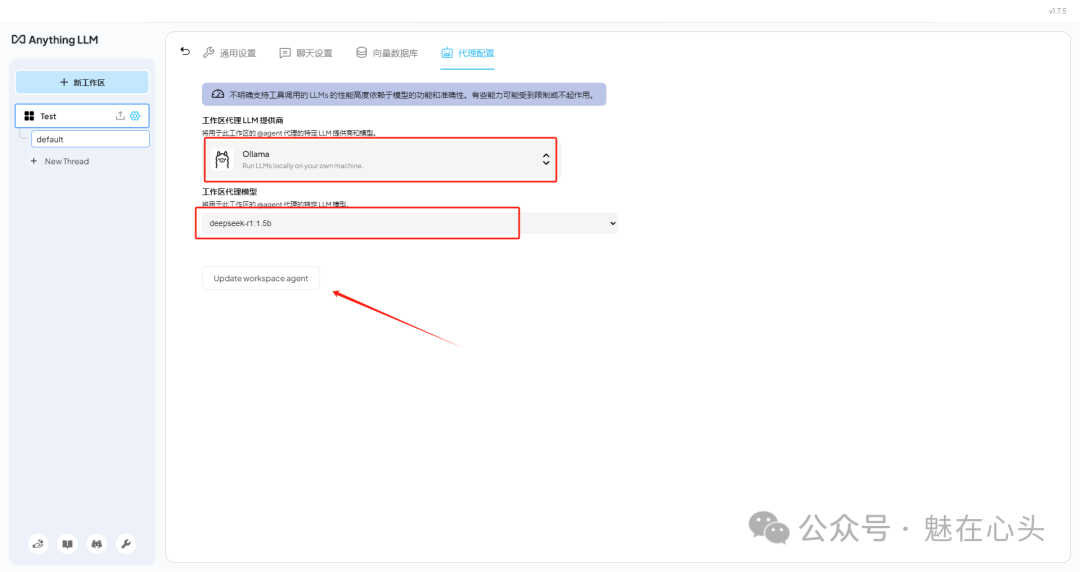Open the deepseek-r1:1.5b model dropdown
The height and width of the screenshot is (572, 1080).
(409, 223)
